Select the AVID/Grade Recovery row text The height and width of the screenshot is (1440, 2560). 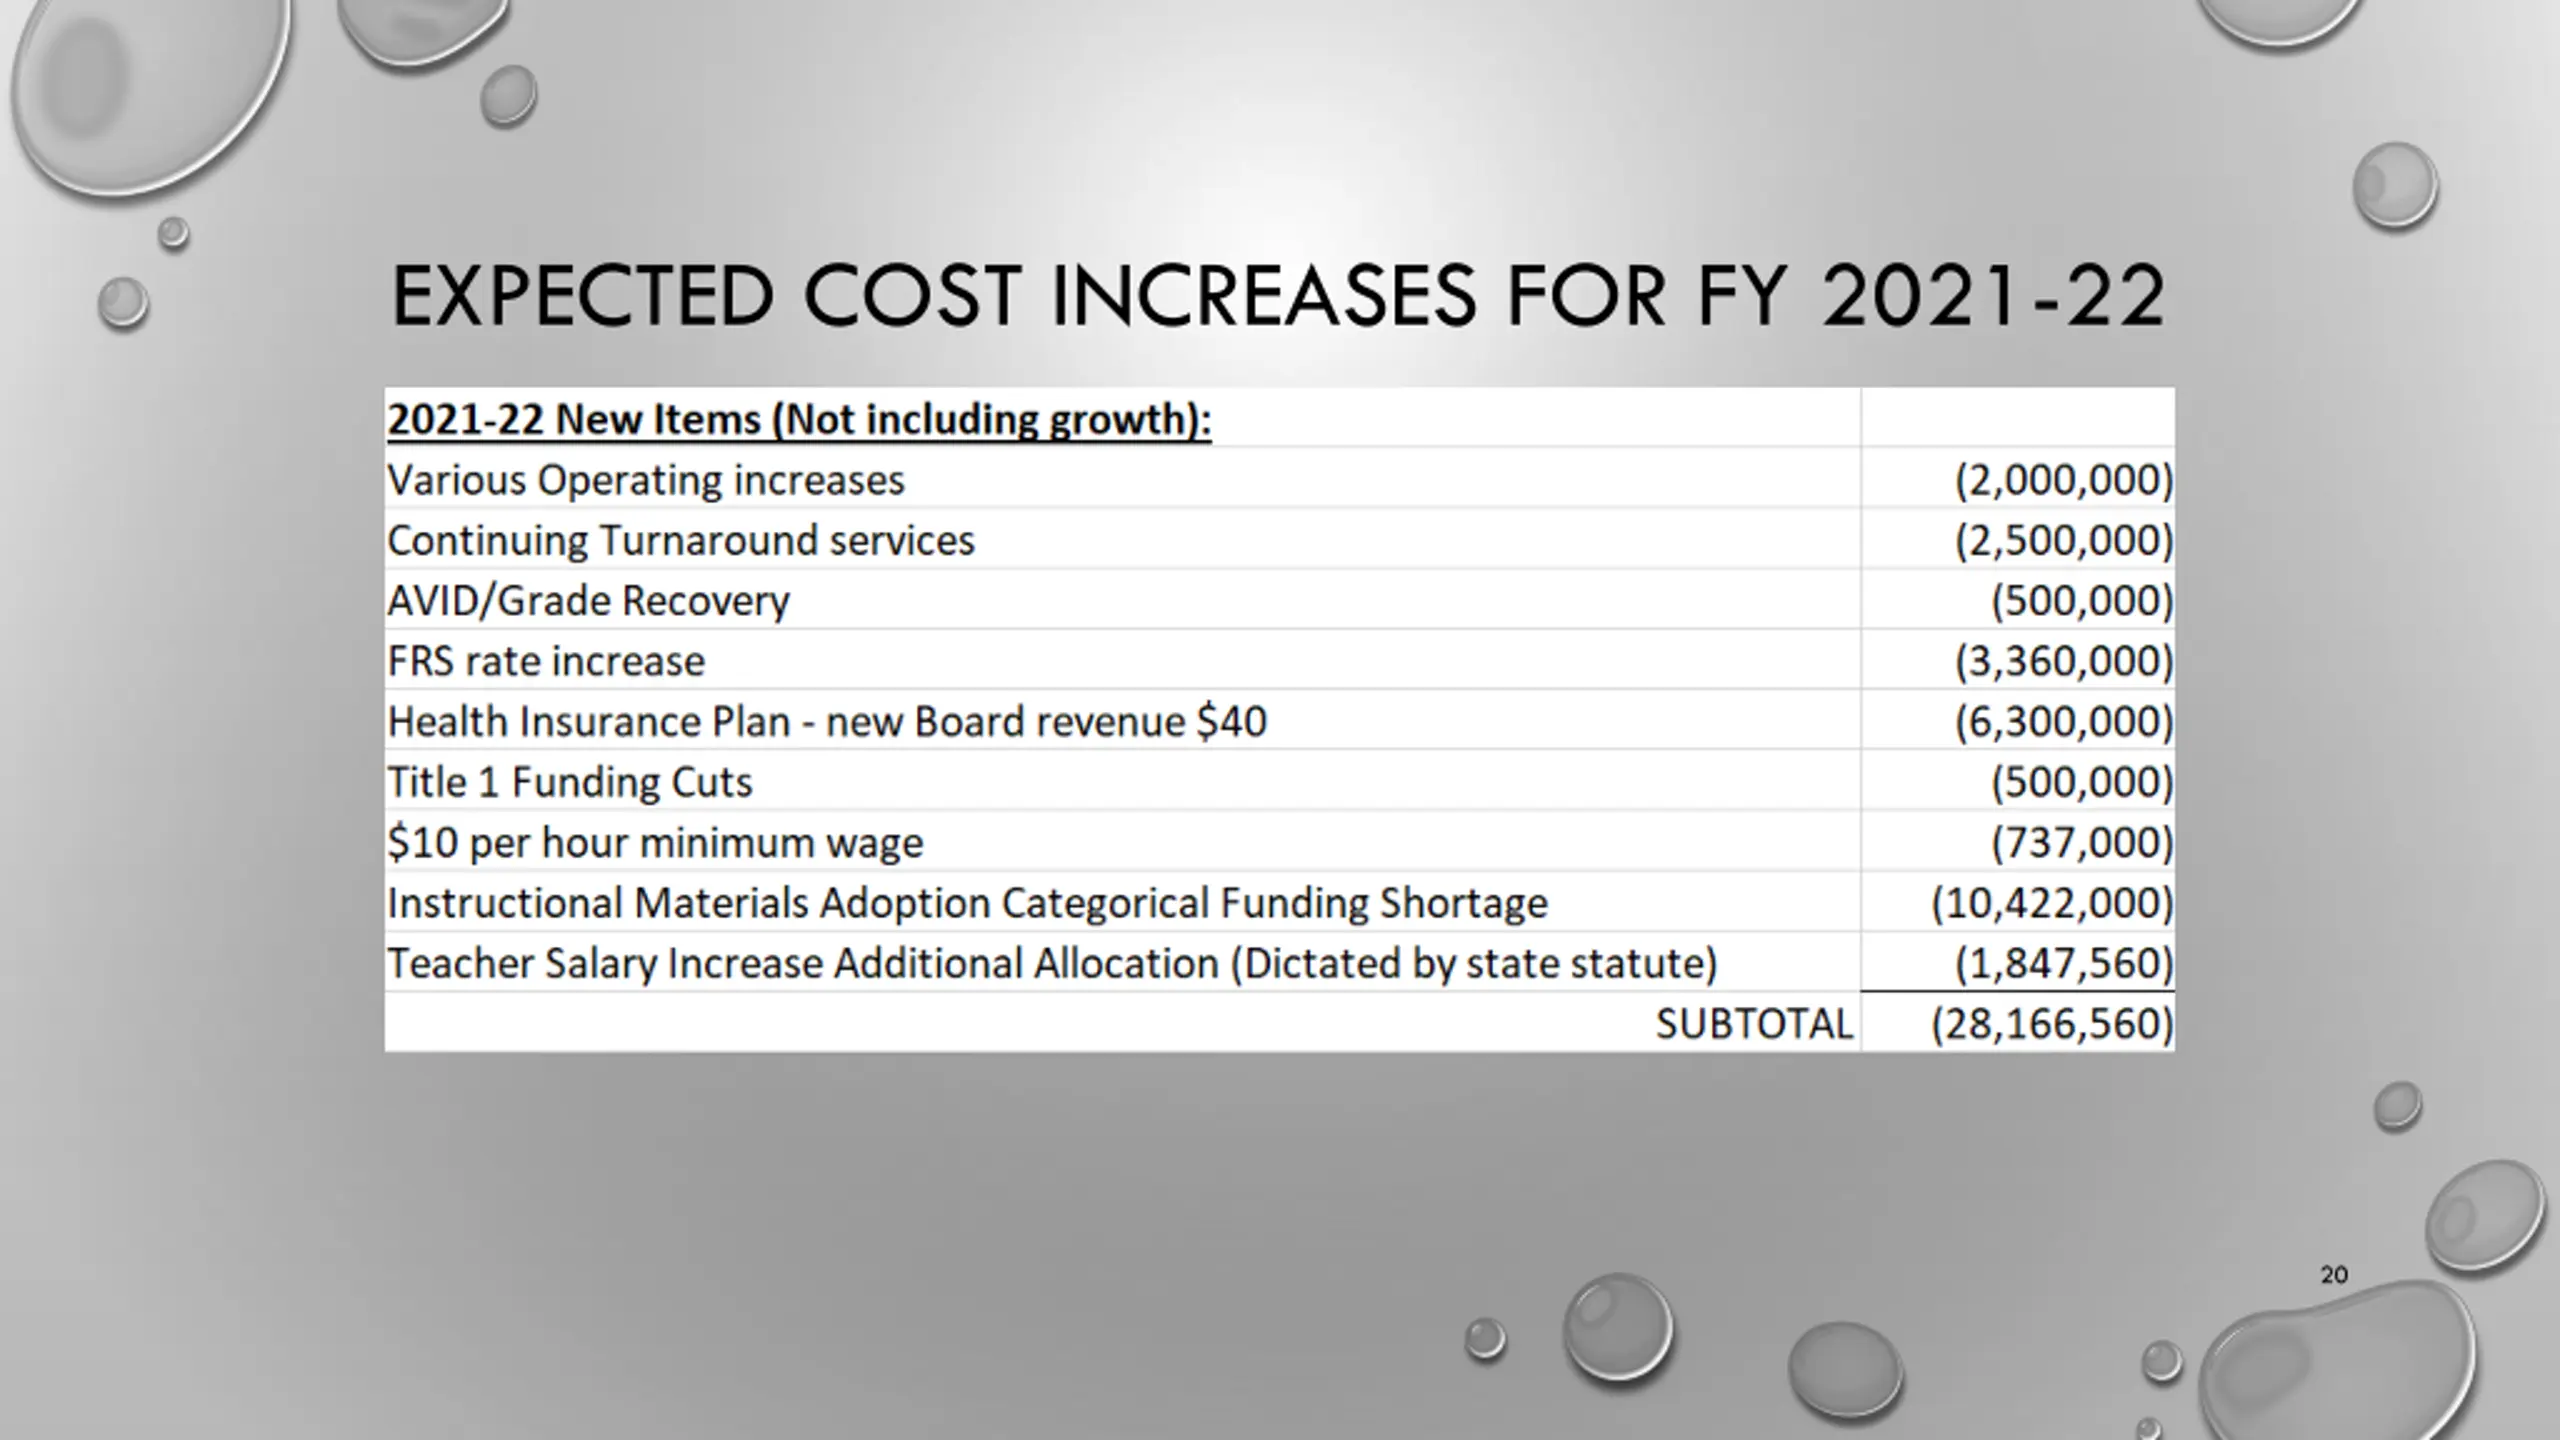pyautogui.click(x=588, y=601)
